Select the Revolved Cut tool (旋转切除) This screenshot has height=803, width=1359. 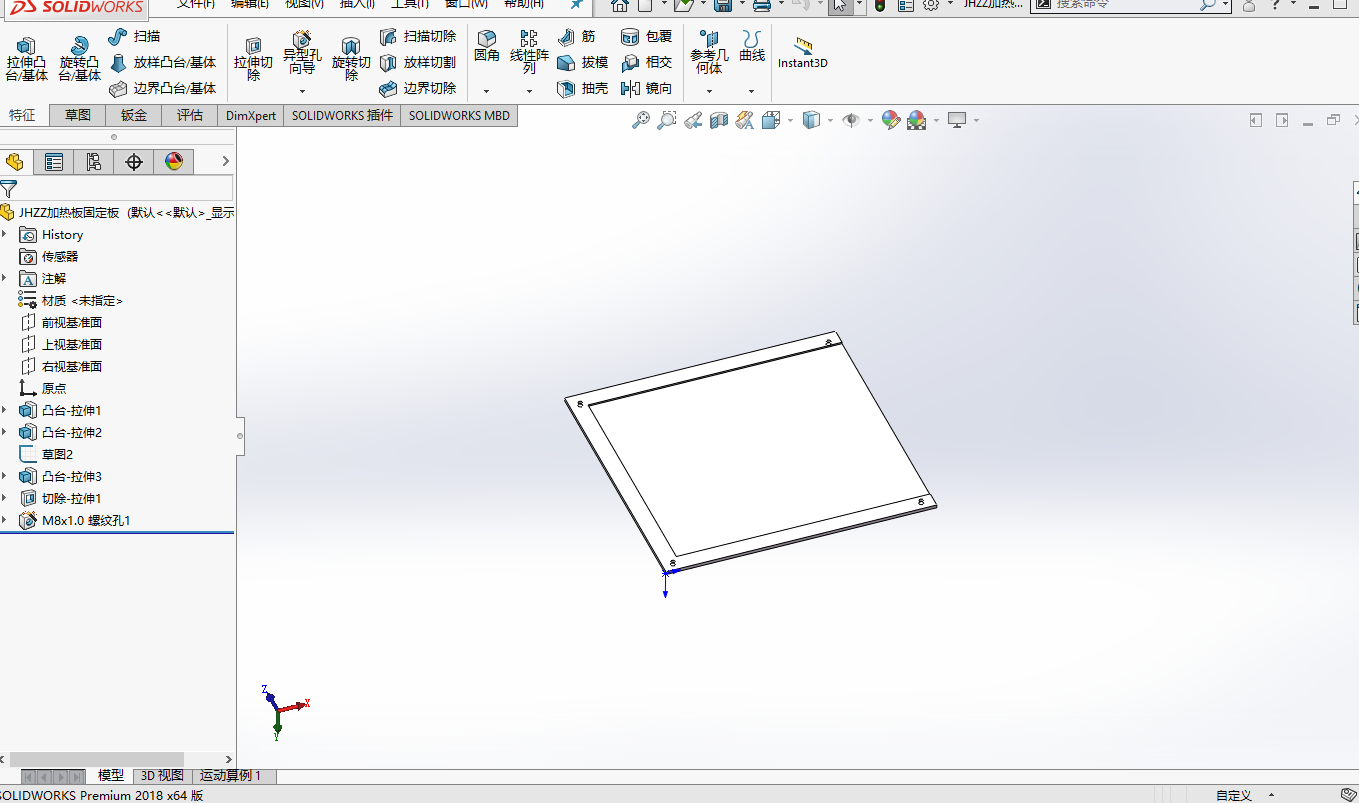pos(351,59)
